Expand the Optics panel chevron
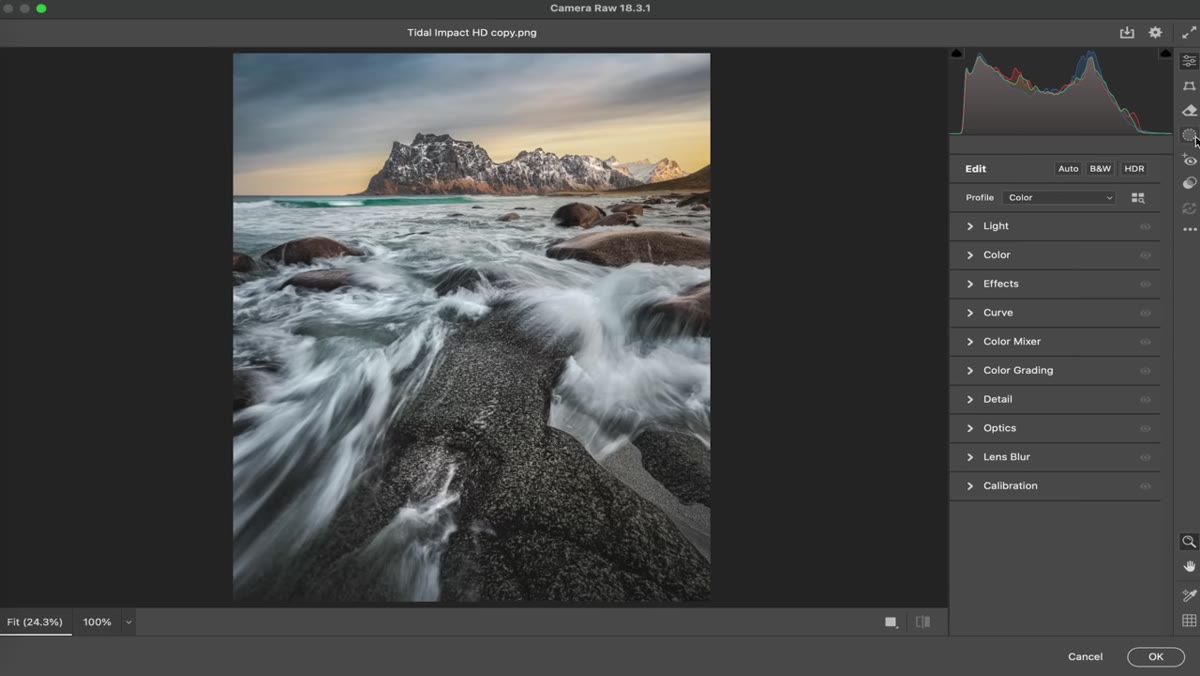 pyautogui.click(x=970, y=429)
